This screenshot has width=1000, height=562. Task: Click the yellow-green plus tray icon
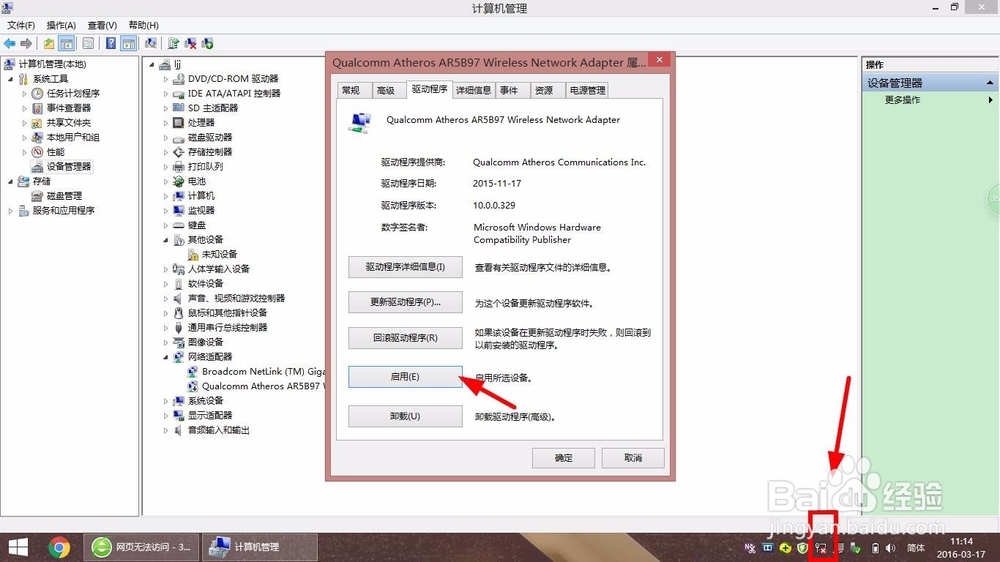click(x=786, y=548)
